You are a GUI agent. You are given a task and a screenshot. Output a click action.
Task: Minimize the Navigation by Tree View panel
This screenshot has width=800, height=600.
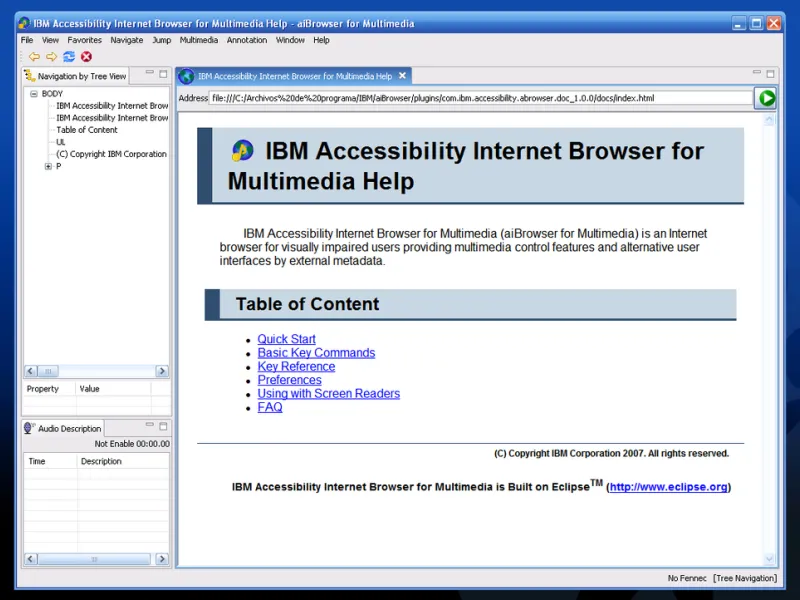(149, 72)
